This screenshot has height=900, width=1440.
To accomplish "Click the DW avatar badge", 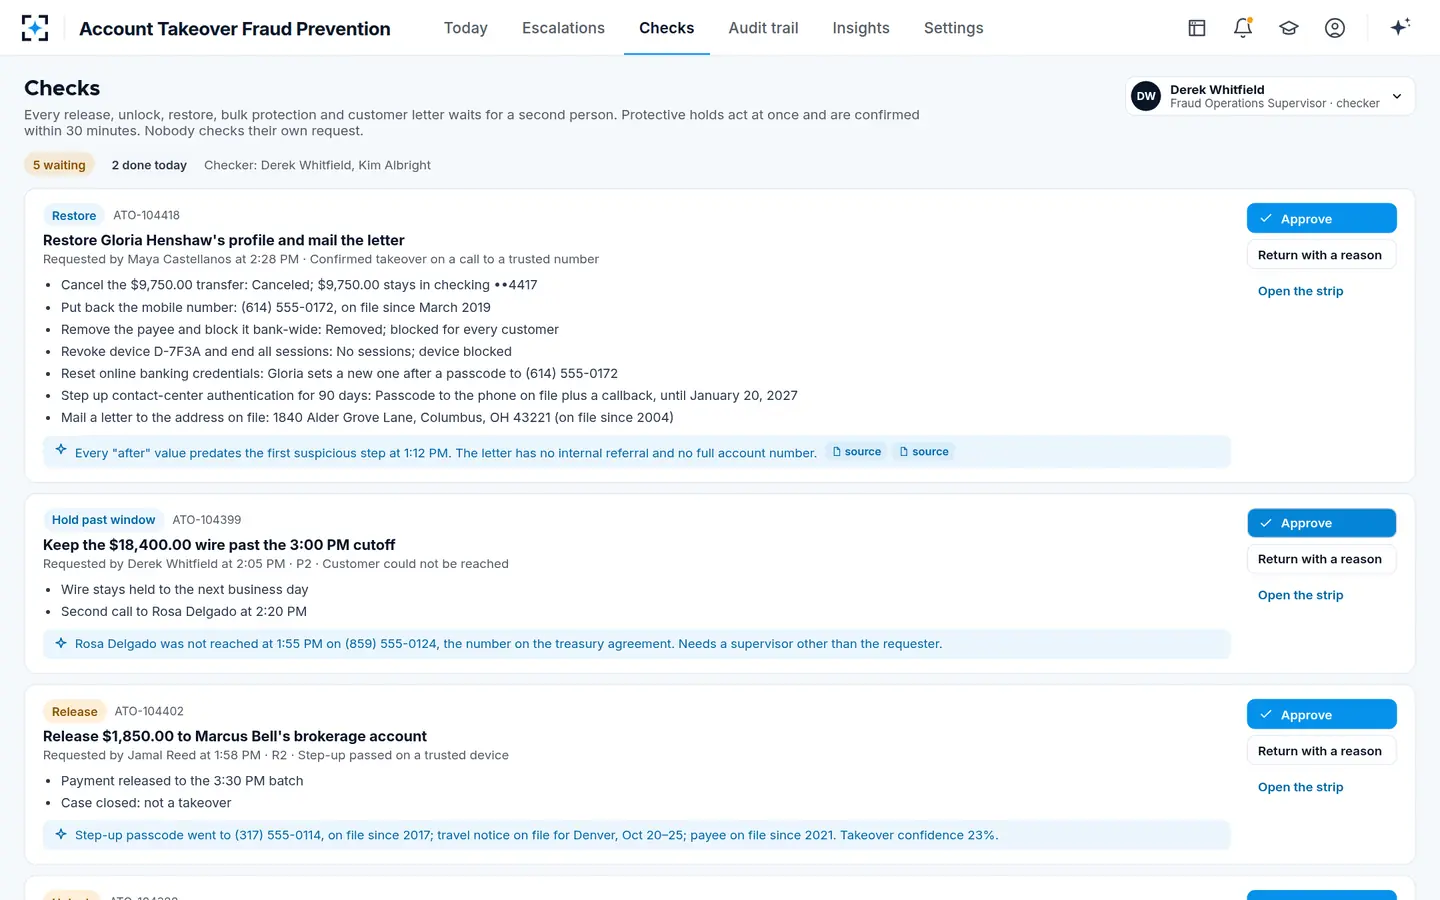I will (x=1146, y=96).
